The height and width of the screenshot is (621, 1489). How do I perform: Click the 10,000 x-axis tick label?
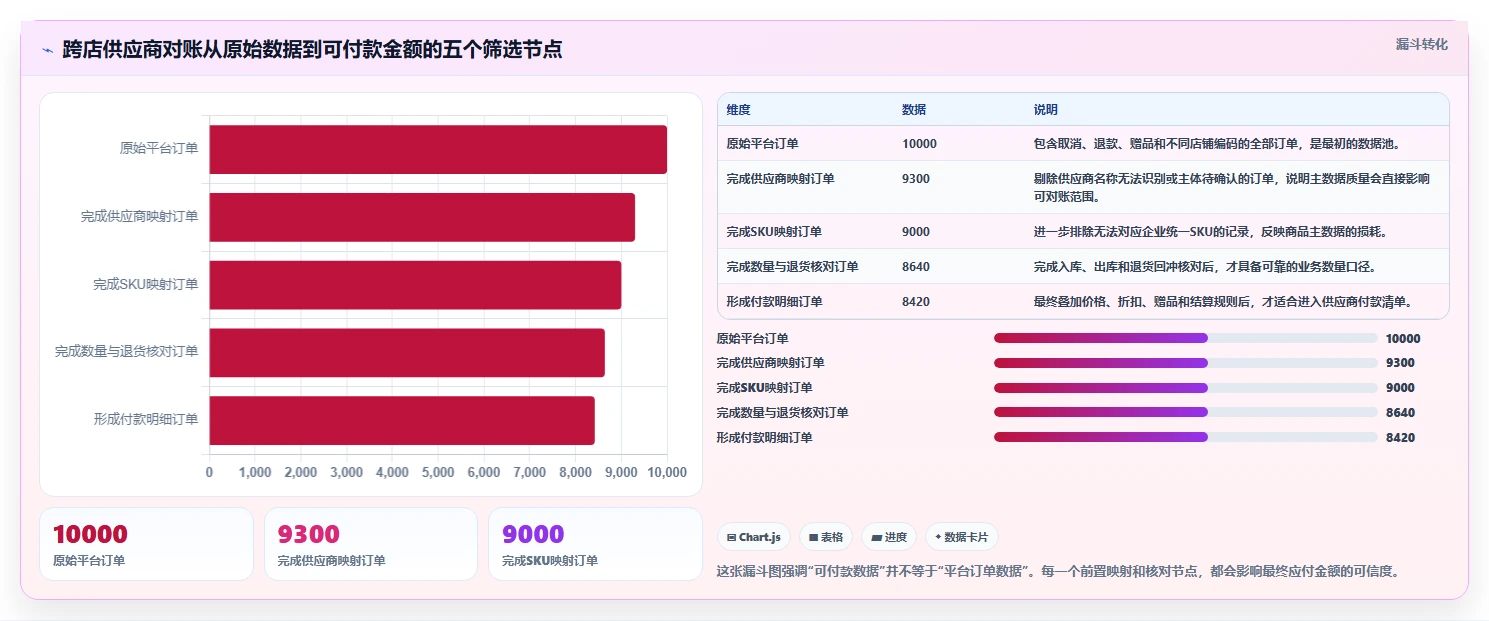point(667,472)
